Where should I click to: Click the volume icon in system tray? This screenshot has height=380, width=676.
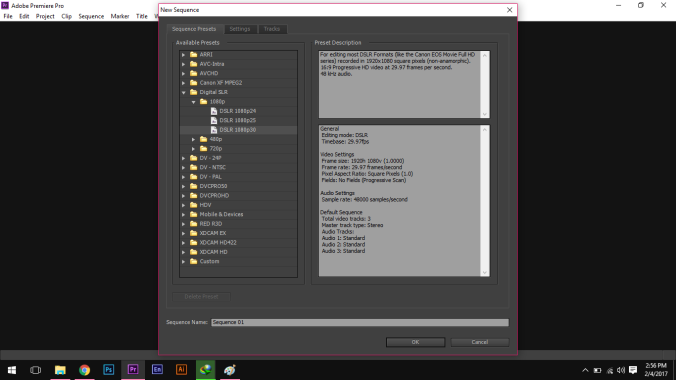(x=621, y=370)
